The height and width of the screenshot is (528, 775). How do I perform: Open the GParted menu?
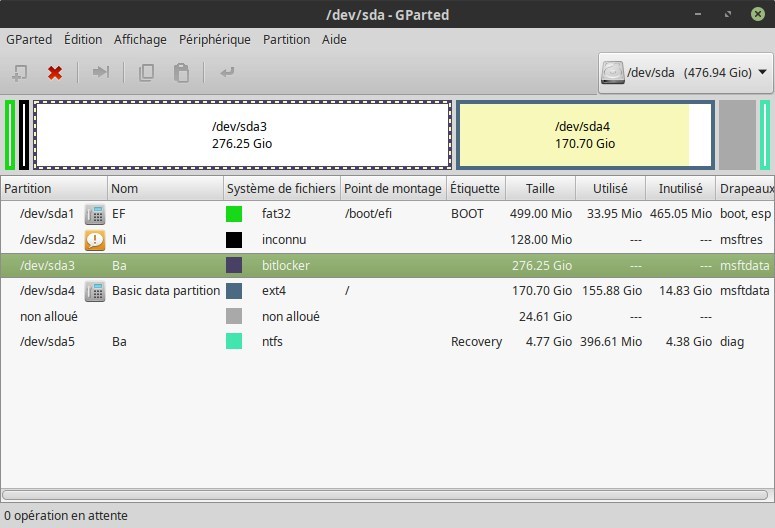29,40
